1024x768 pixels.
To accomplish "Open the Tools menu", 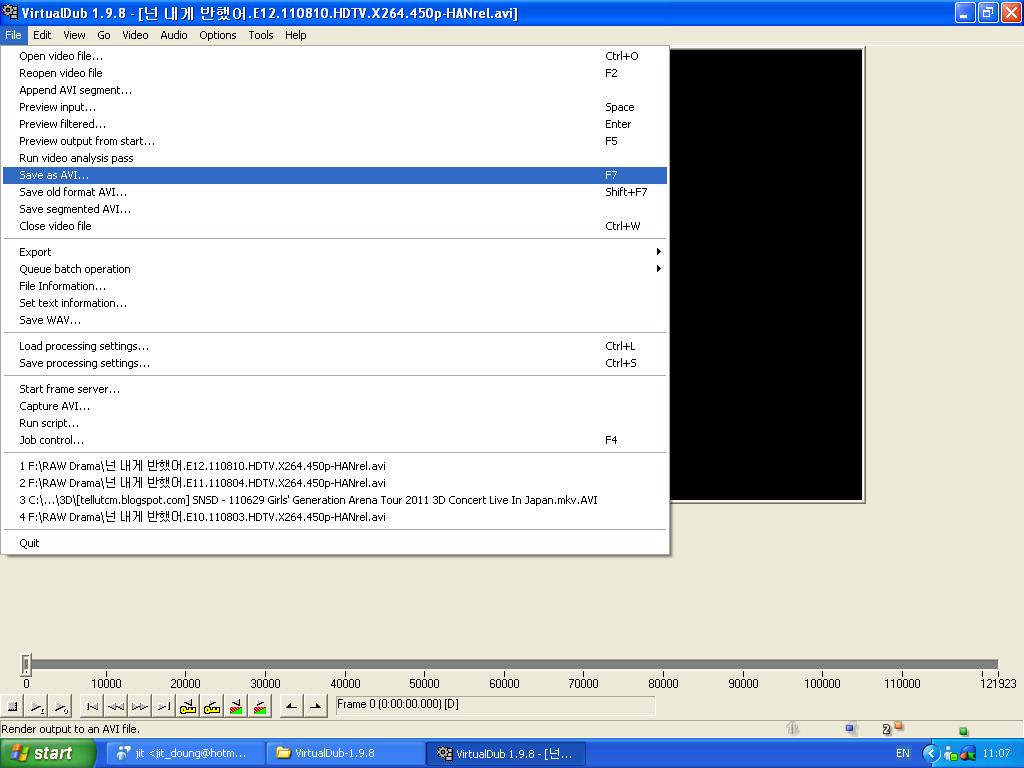I will click(x=261, y=35).
